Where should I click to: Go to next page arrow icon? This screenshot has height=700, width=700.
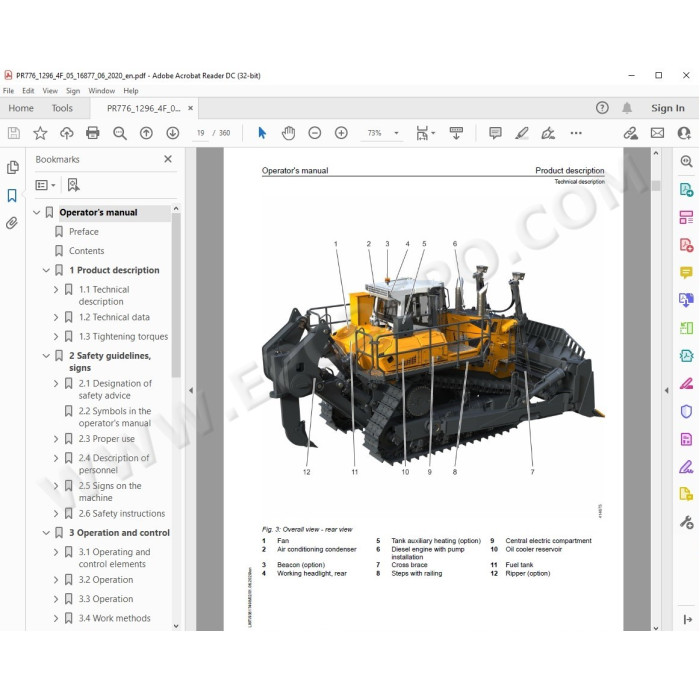173,133
